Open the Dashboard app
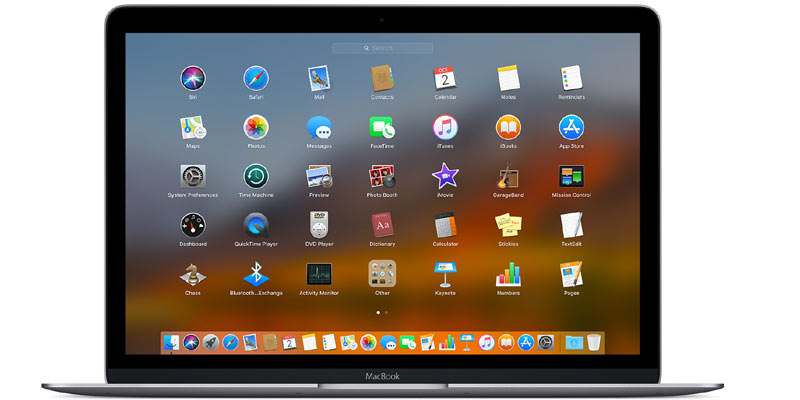 [193, 225]
